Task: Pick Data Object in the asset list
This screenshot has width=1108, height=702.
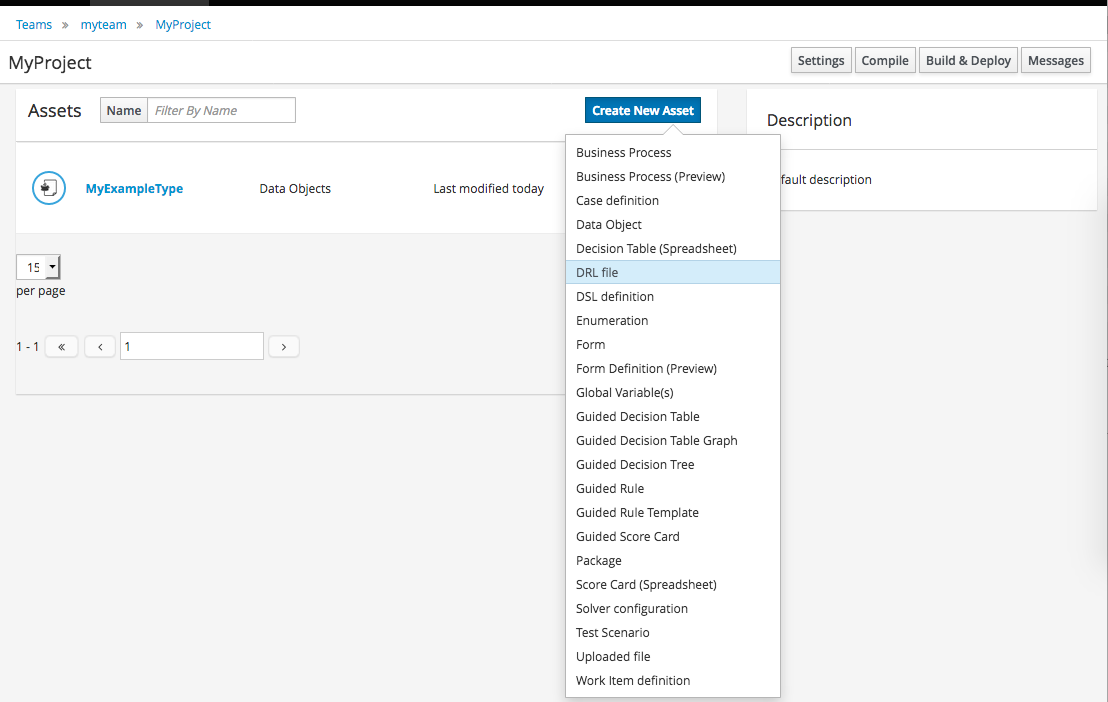Action: pos(608,224)
